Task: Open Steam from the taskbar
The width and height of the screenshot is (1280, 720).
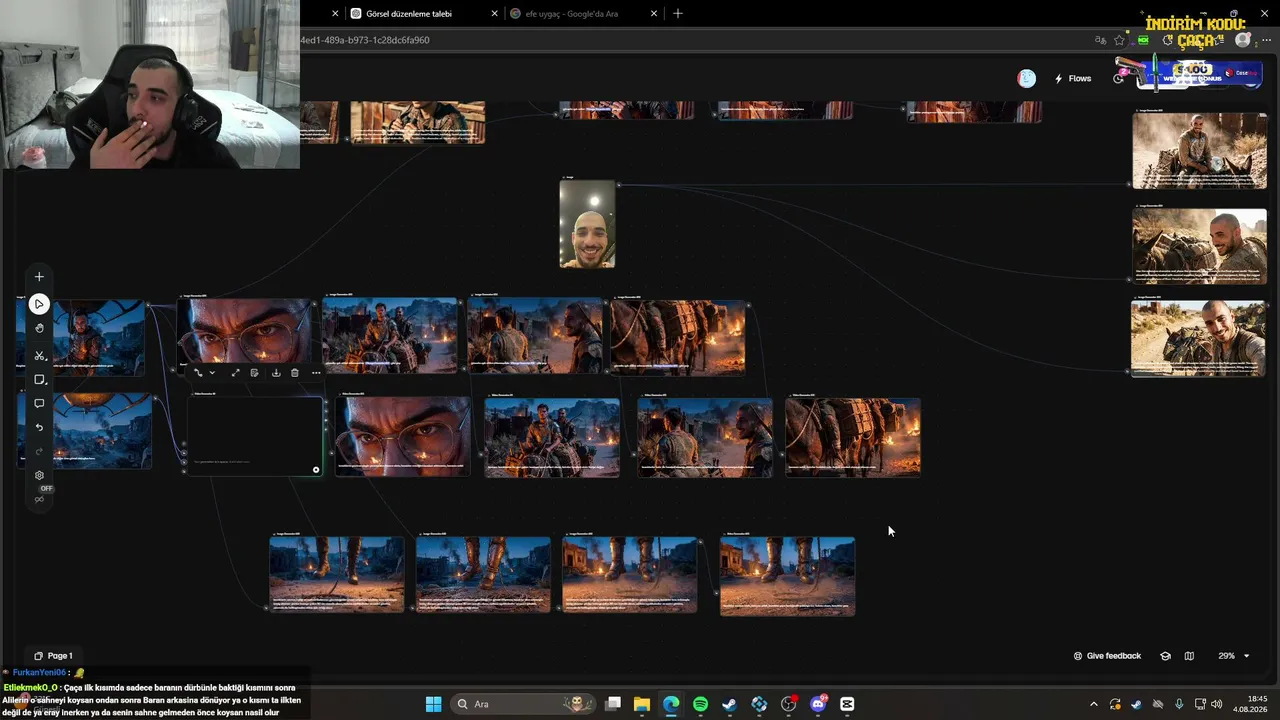Action: point(730,704)
